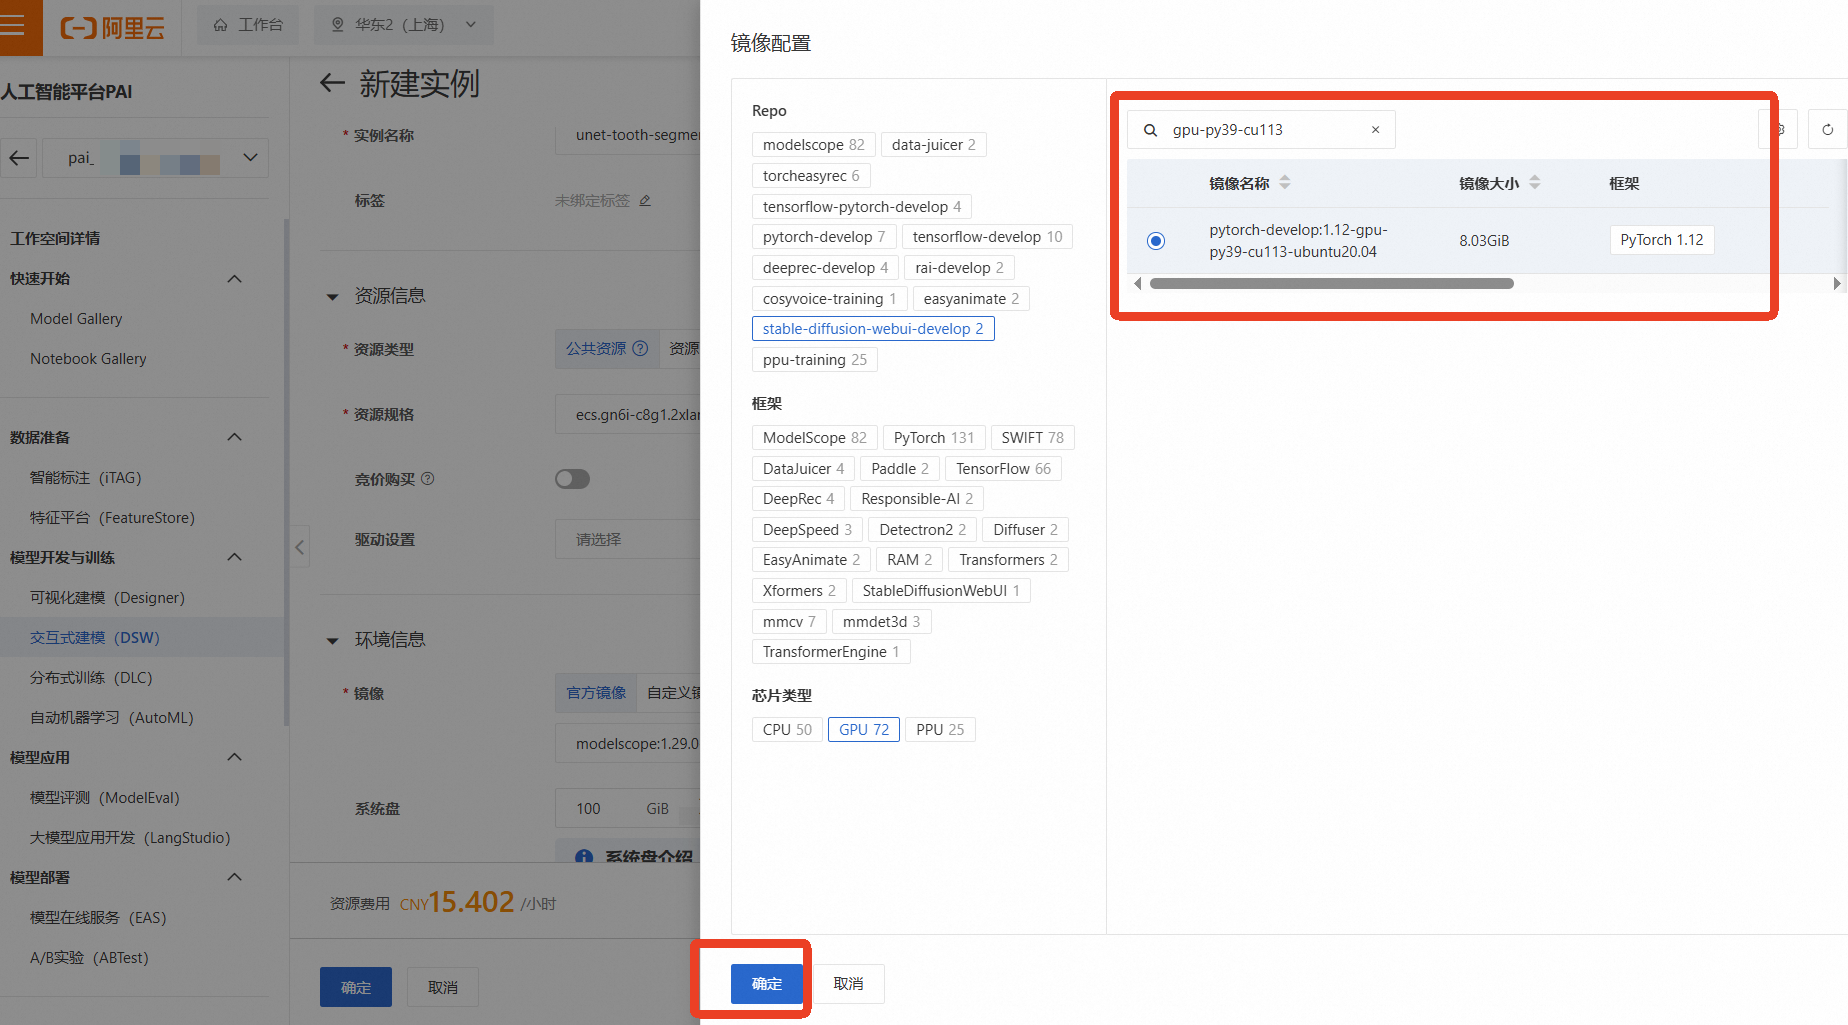This screenshot has width=1848, height=1025.
Task: Open Notebook Gallery in the sidebar
Action: point(88,359)
